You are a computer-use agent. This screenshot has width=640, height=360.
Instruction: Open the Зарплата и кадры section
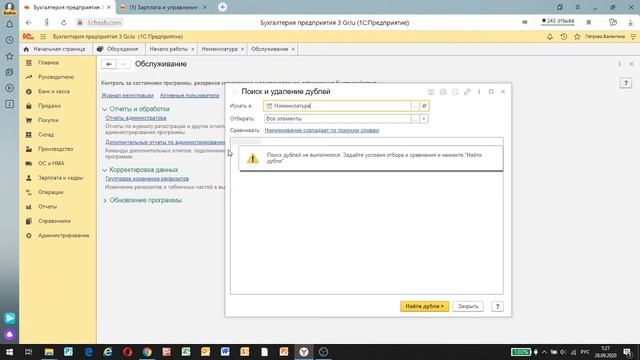pos(60,178)
